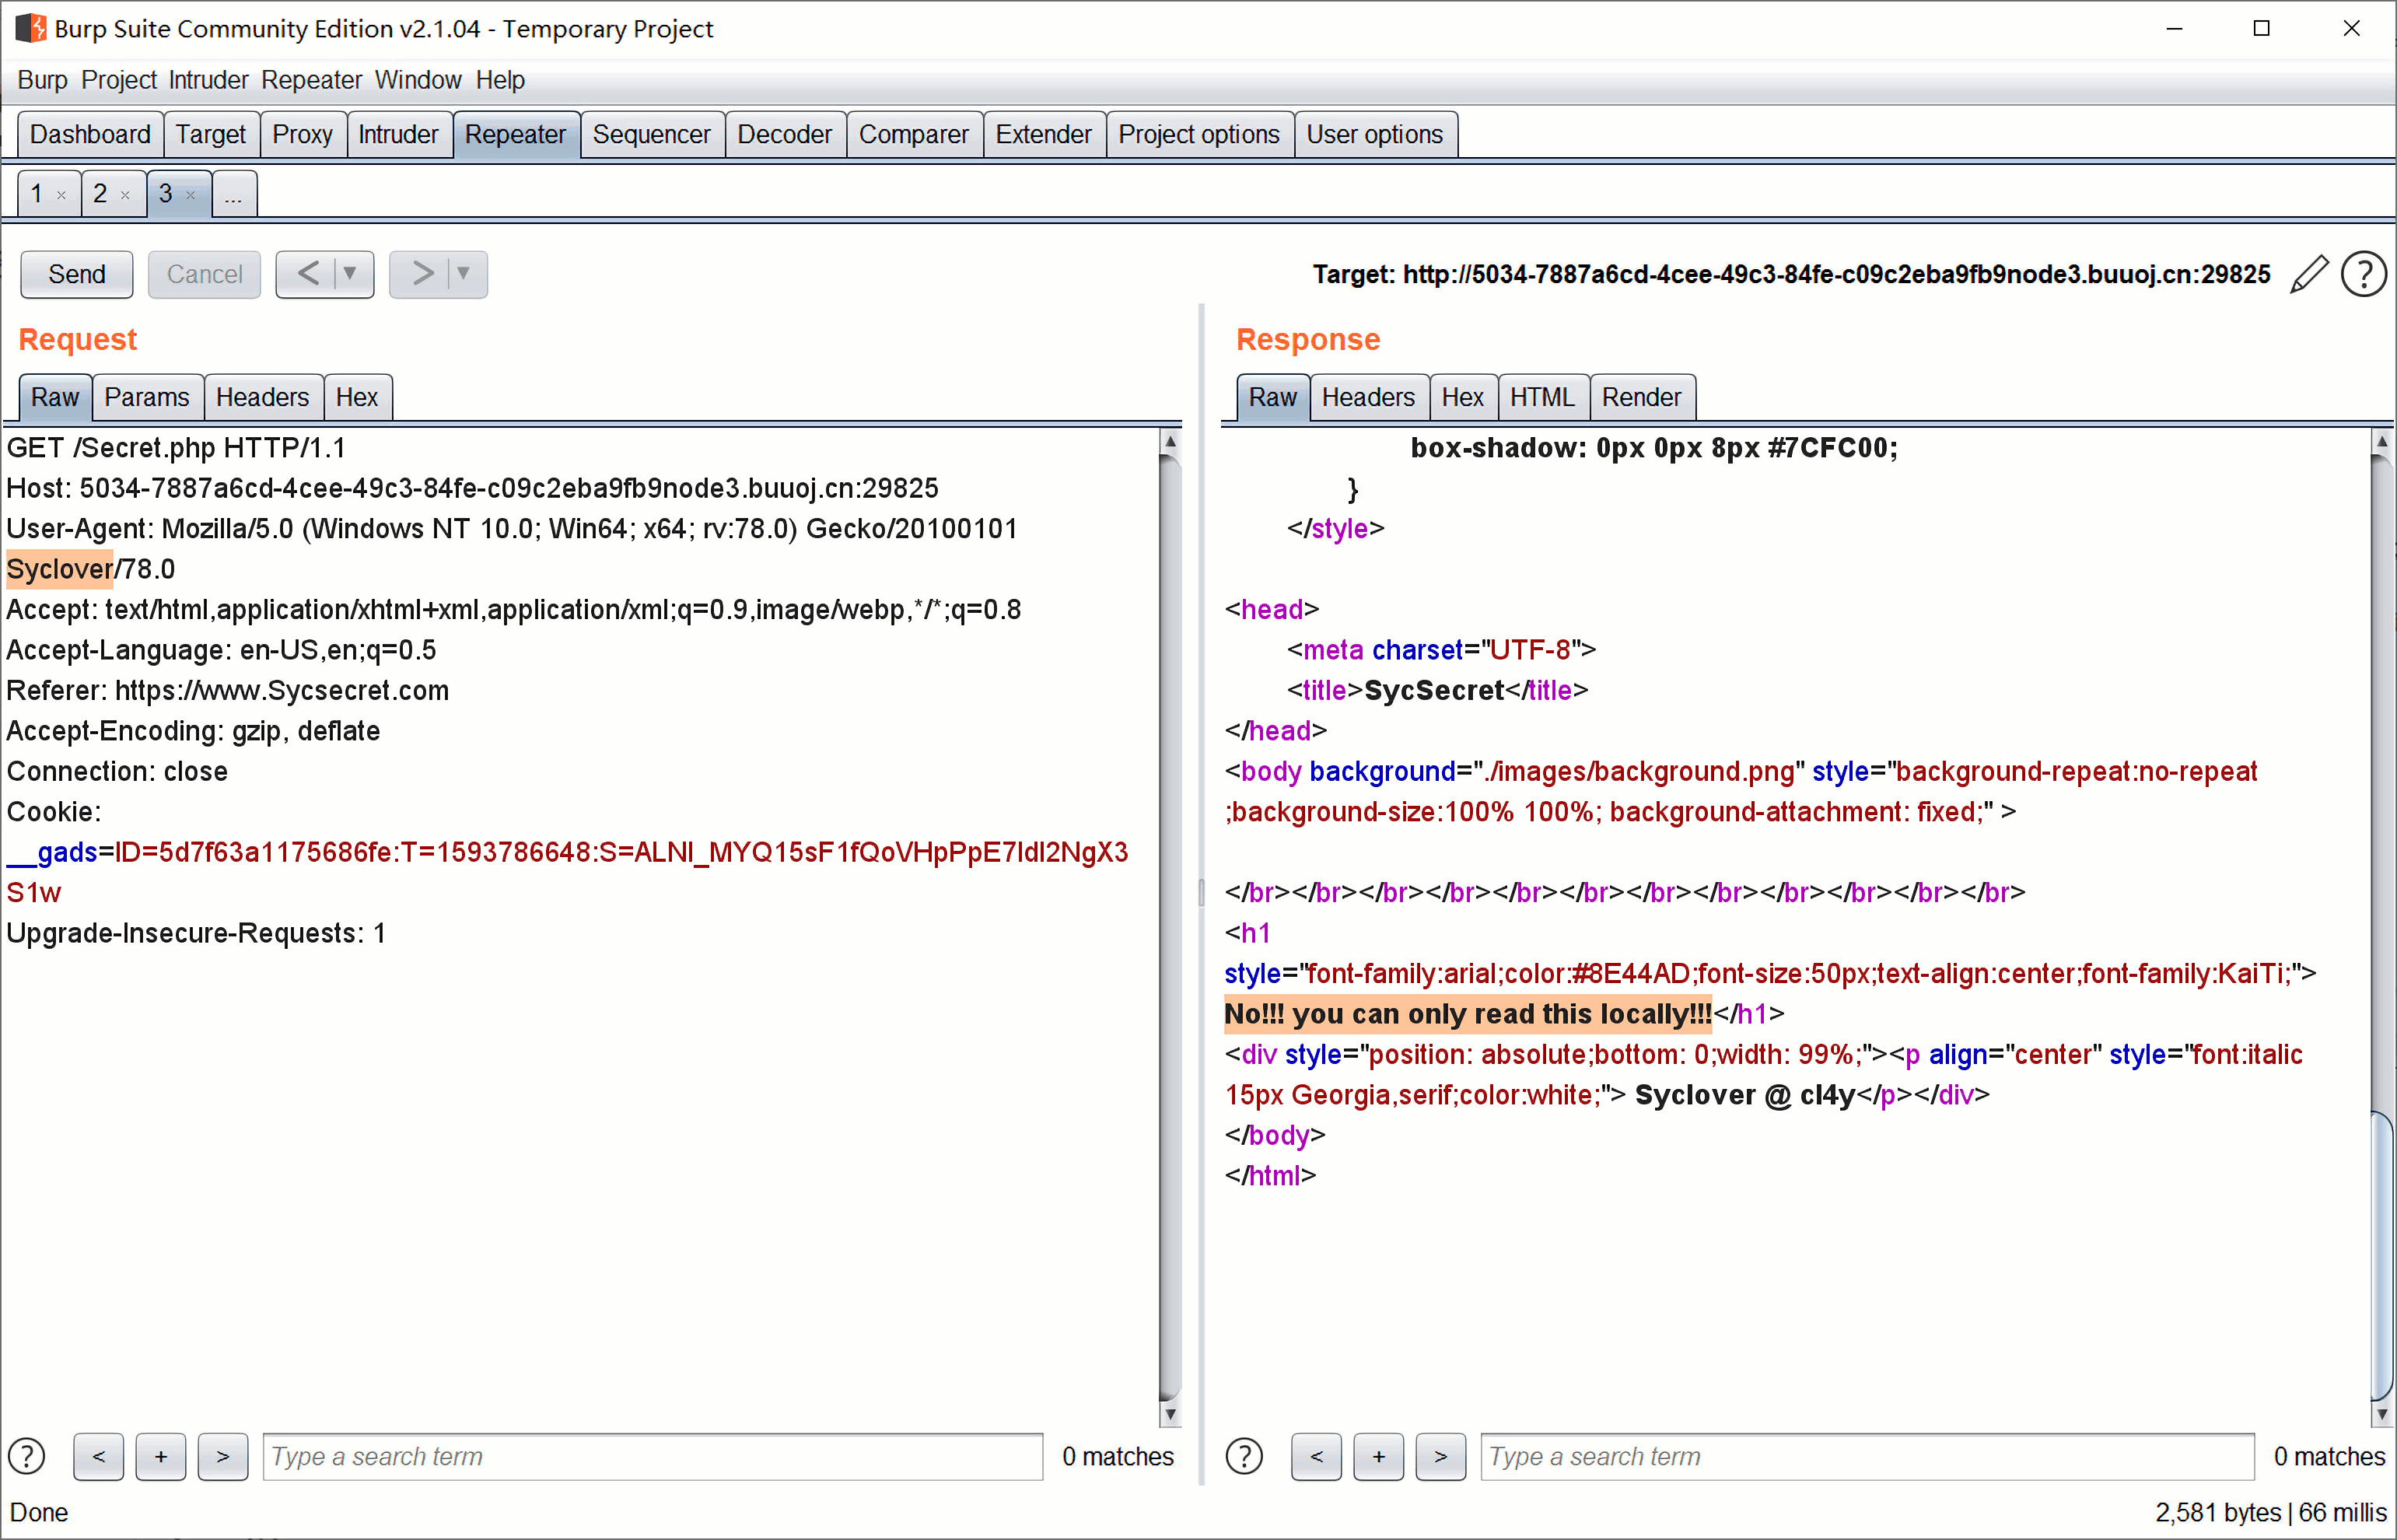Viewport: 2397px width, 1540px height.
Task: Switch to Repeater tab 1
Action: (x=37, y=193)
